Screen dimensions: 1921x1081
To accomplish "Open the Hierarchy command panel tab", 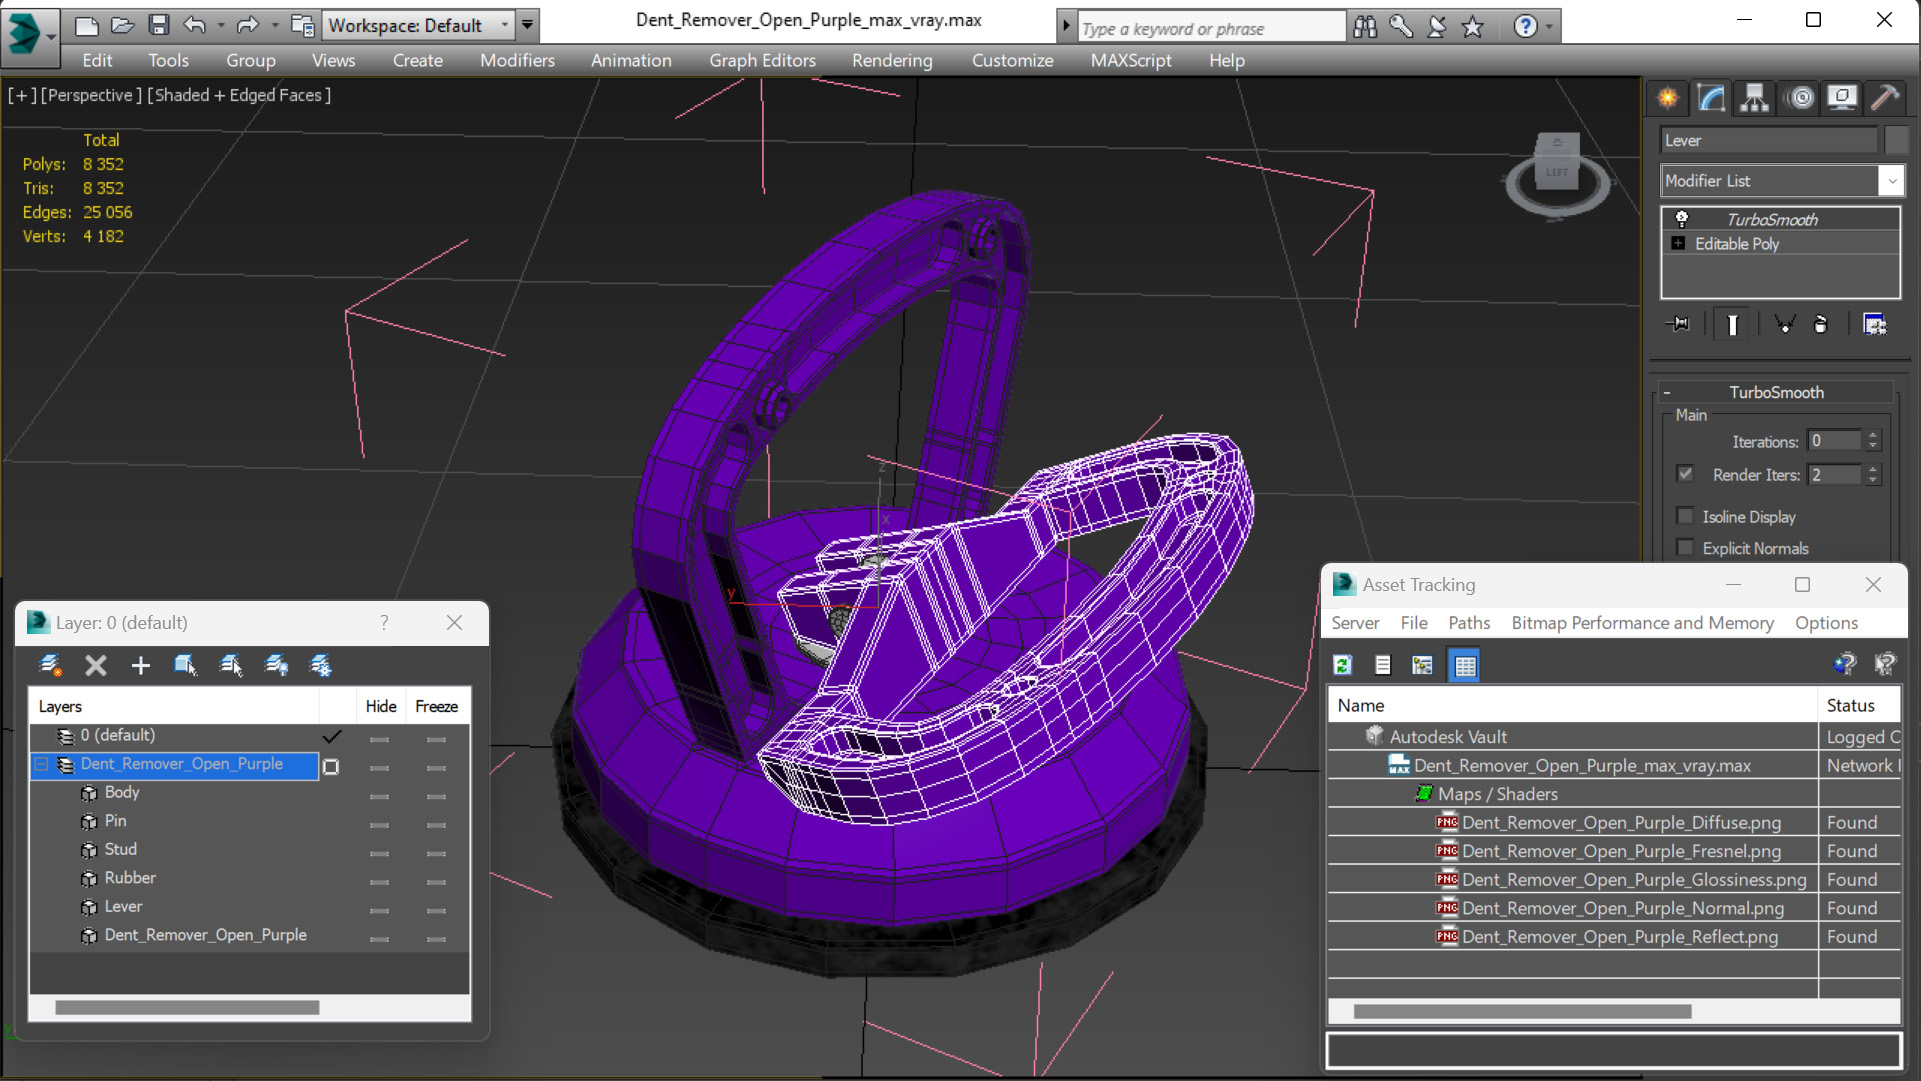I will click(1754, 97).
